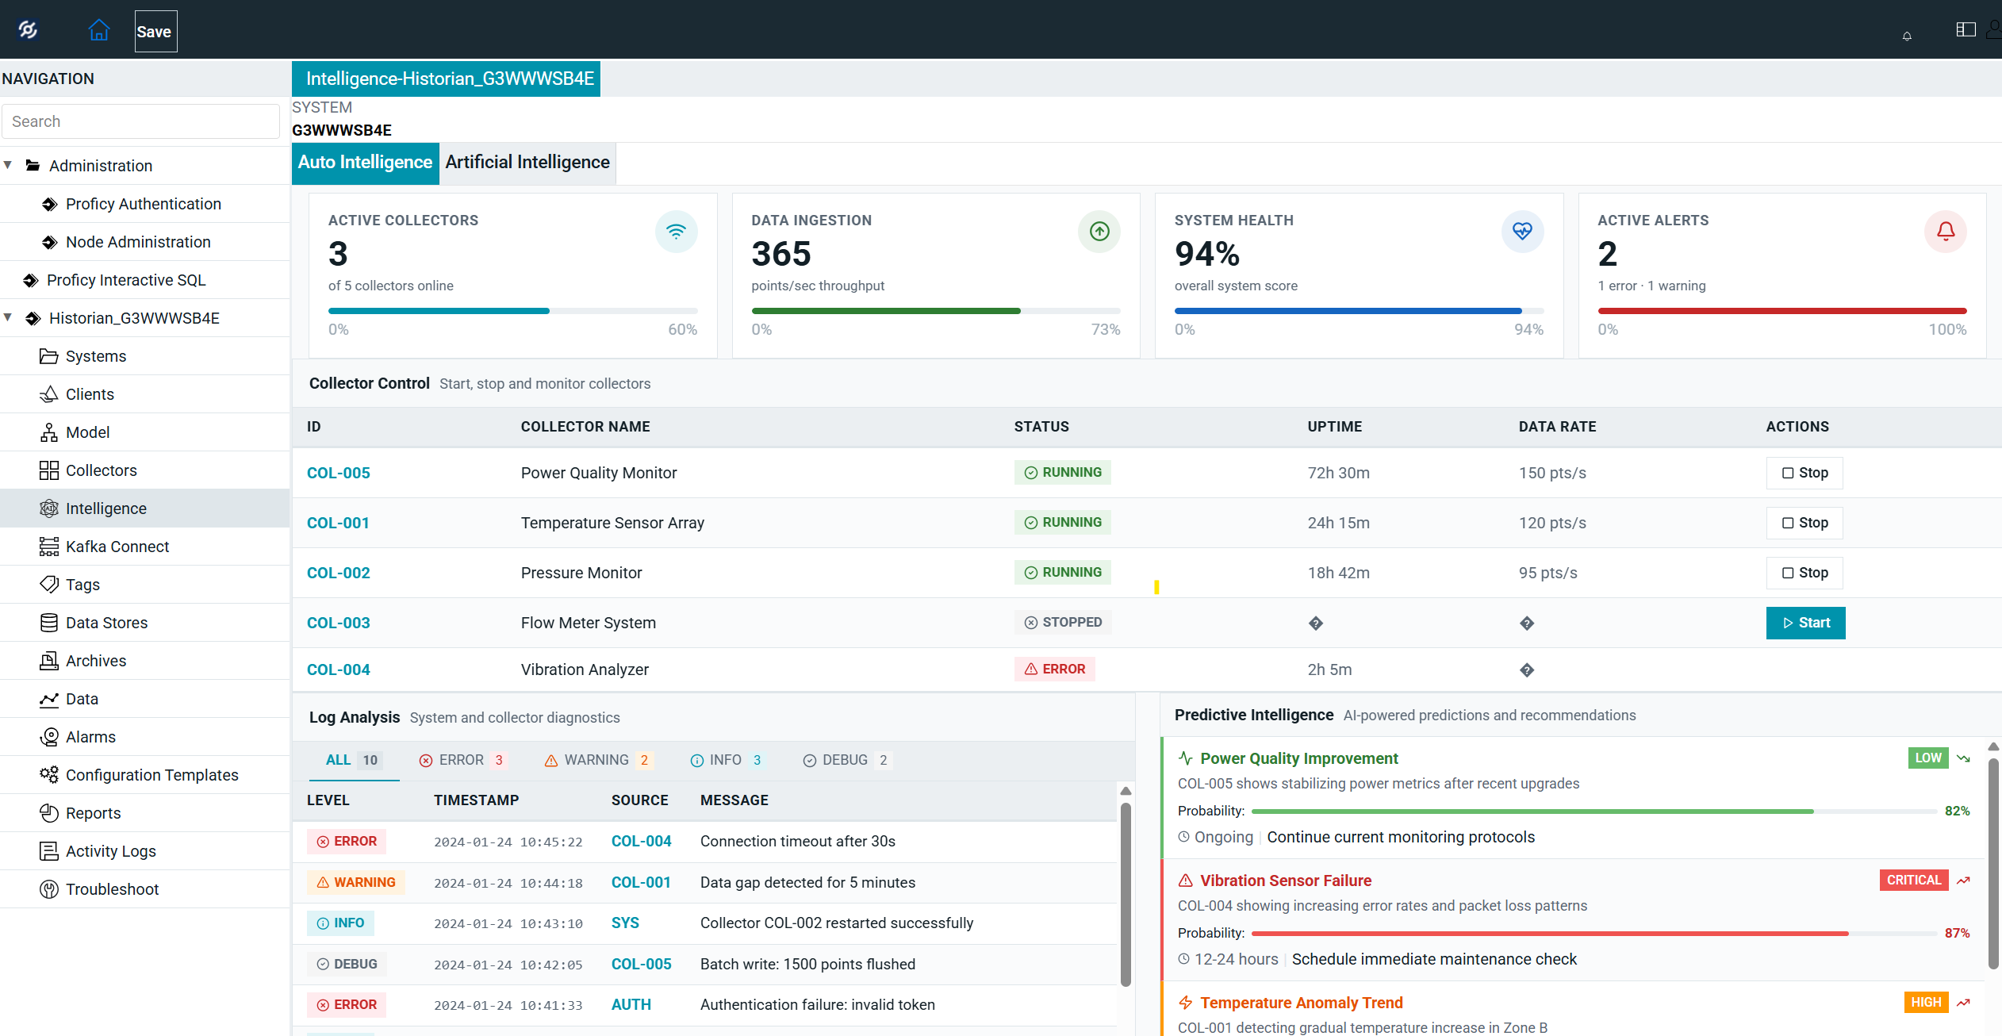Click the app logo icon in the top-left corner
Image resolution: width=2002 pixels, height=1036 pixels.
click(x=28, y=30)
